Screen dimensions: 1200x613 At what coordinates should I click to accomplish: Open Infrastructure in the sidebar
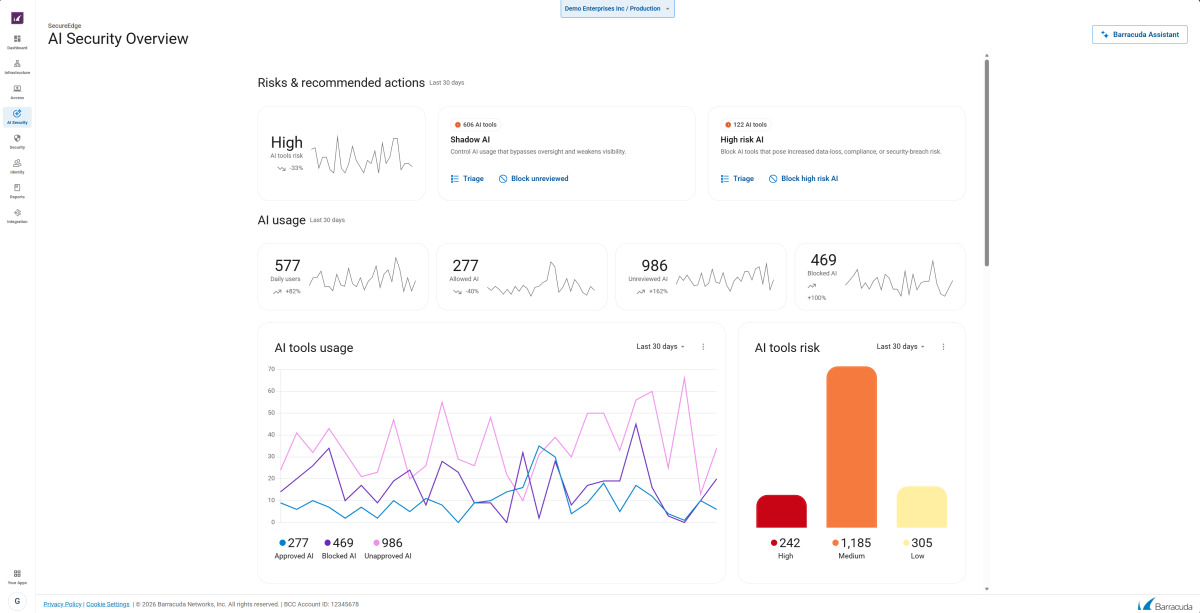click(x=17, y=66)
